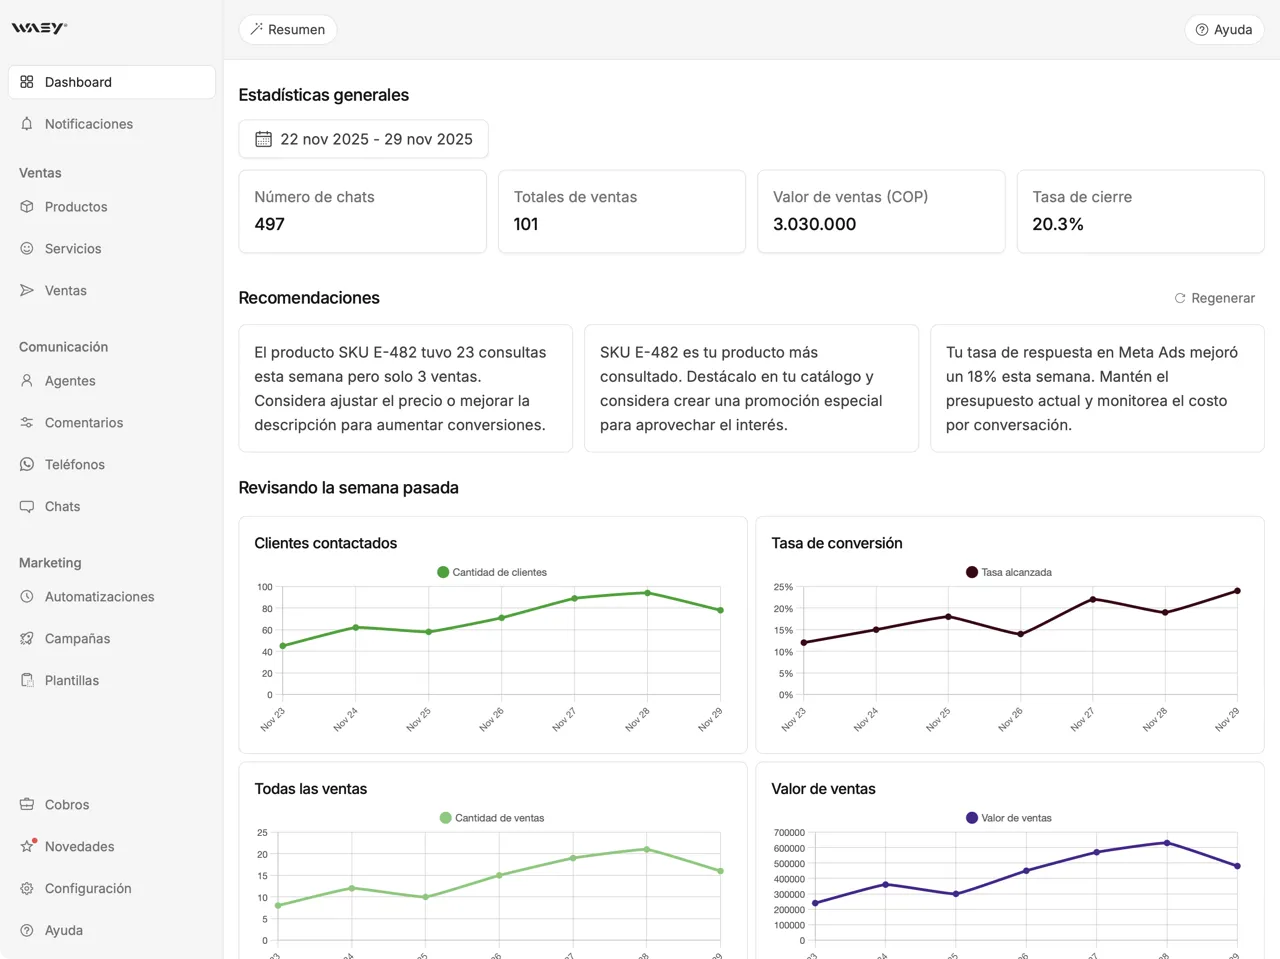This screenshot has width=1280, height=959.
Task: Click the Resumen button at the top
Action: pos(287,29)
